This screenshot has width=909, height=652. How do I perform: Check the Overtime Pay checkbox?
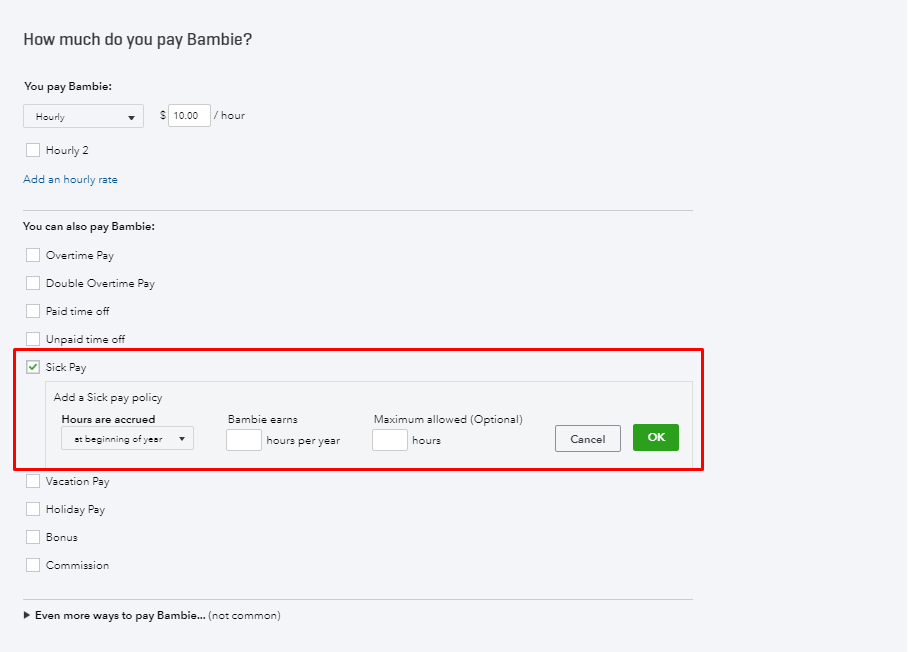pos(33,255)
